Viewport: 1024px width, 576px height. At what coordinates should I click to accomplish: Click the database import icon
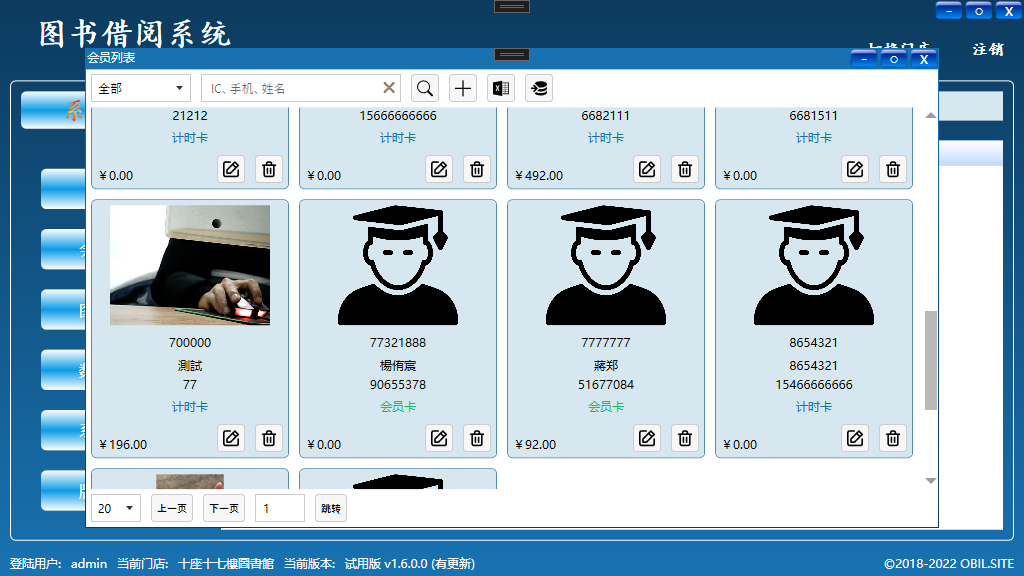coord(539,88)
